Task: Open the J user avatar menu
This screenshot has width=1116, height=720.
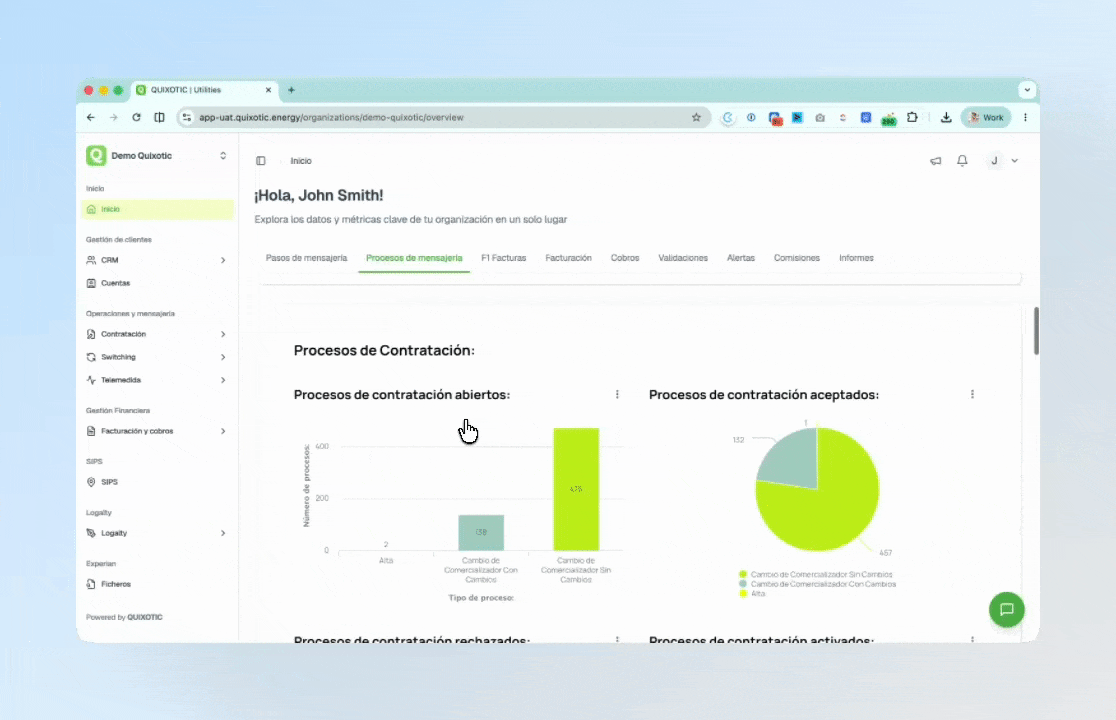Action: click(994, 161)
